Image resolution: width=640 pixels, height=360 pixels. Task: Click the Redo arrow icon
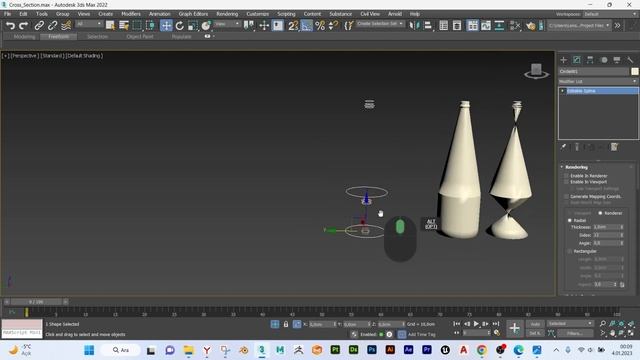click(24, 26)
